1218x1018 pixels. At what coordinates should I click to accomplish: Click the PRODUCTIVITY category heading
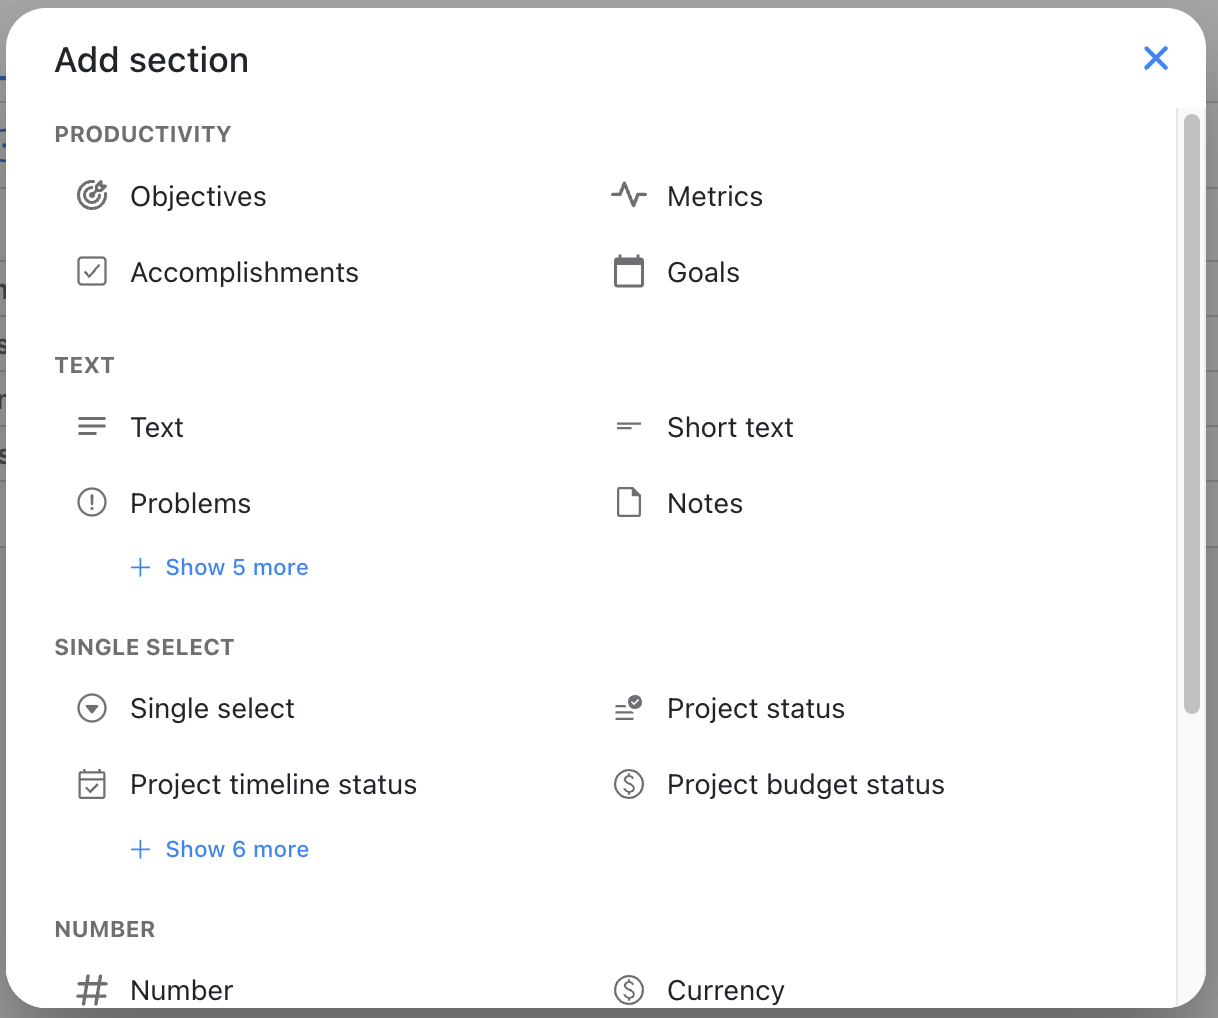(143, 134)
